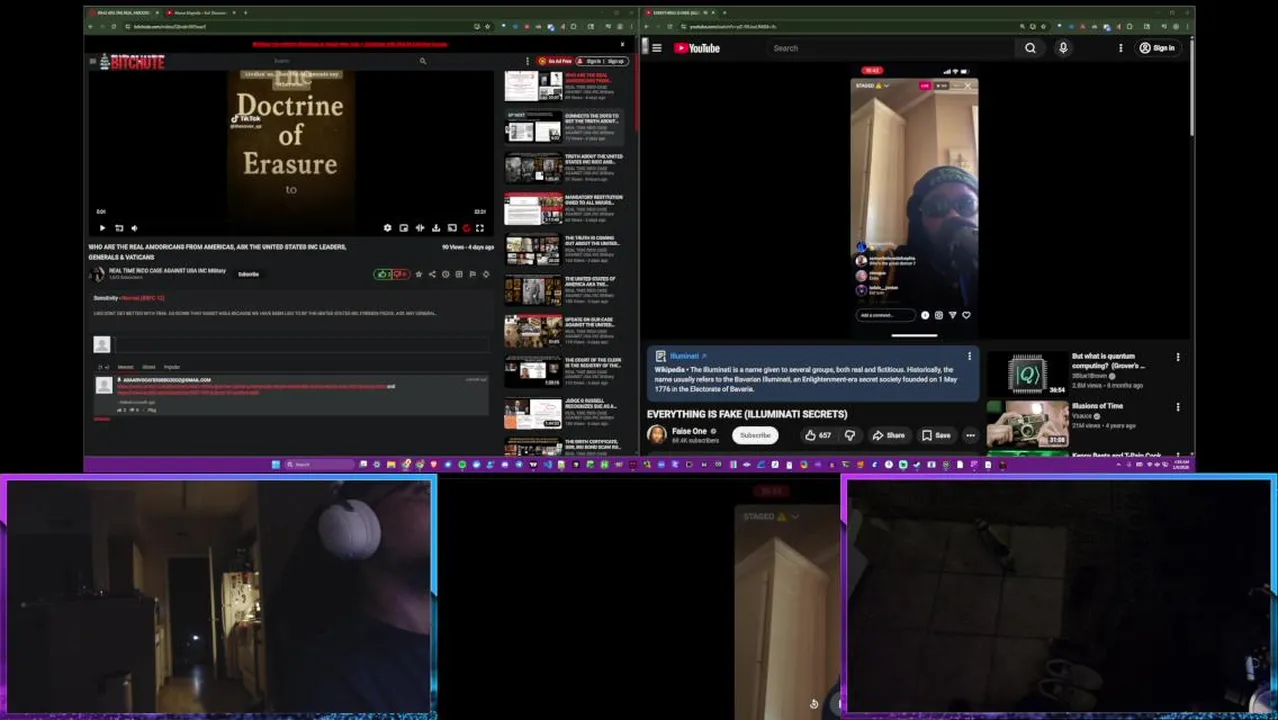Screen dimensions: 1278x720
Task: Cast the BitChute video
Action: [452, 228]
